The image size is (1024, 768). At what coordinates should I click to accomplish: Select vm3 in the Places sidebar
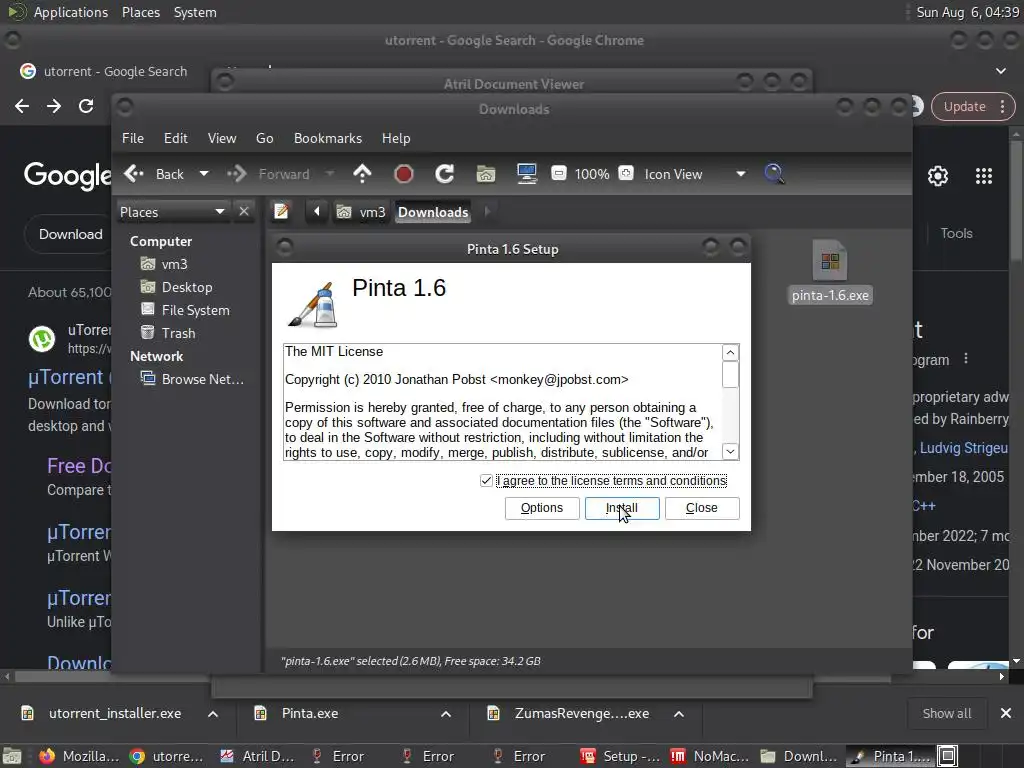click(174, 264)
